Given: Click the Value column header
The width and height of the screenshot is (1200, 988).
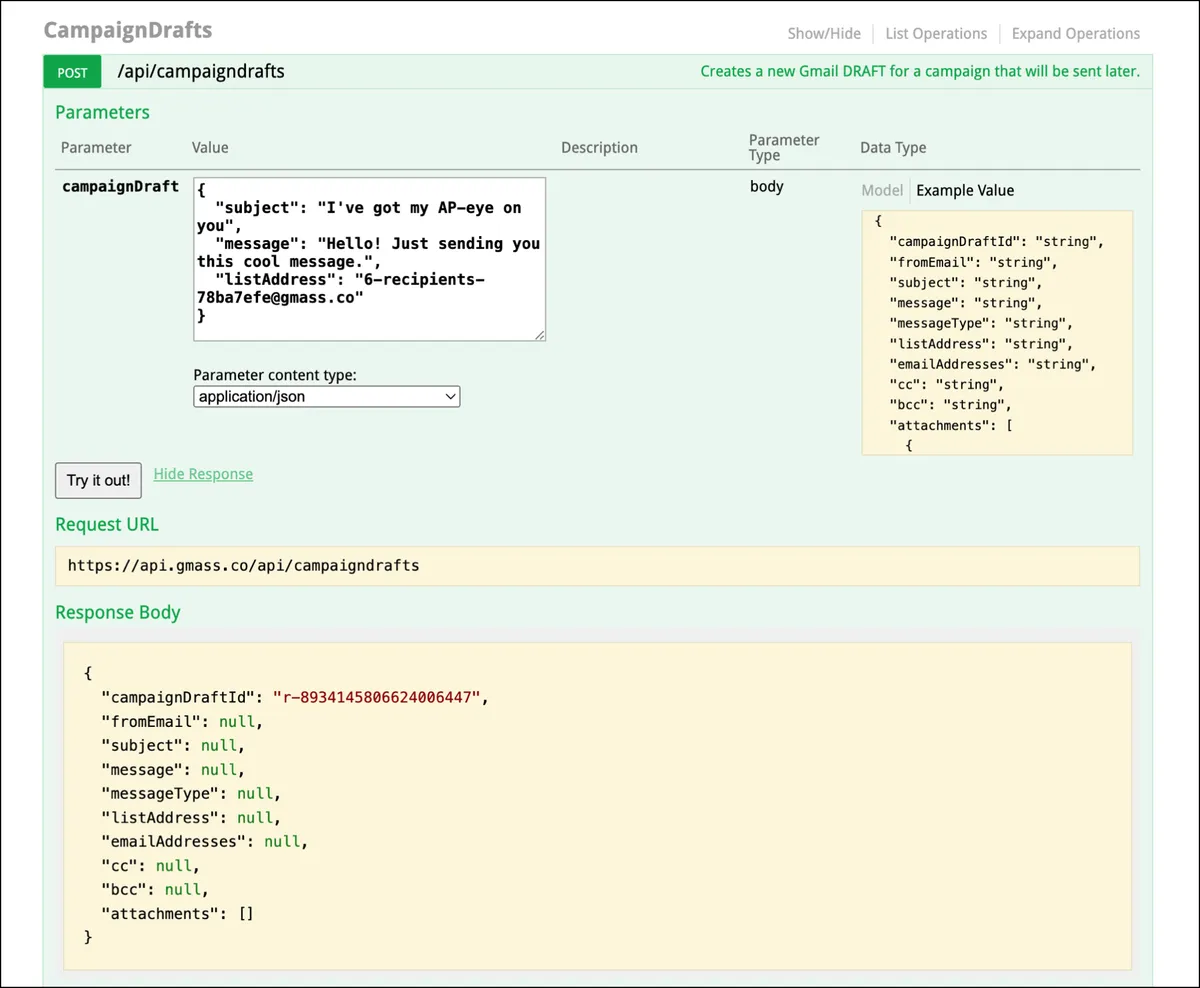Looking at the screenshot, I should [210, 147].
